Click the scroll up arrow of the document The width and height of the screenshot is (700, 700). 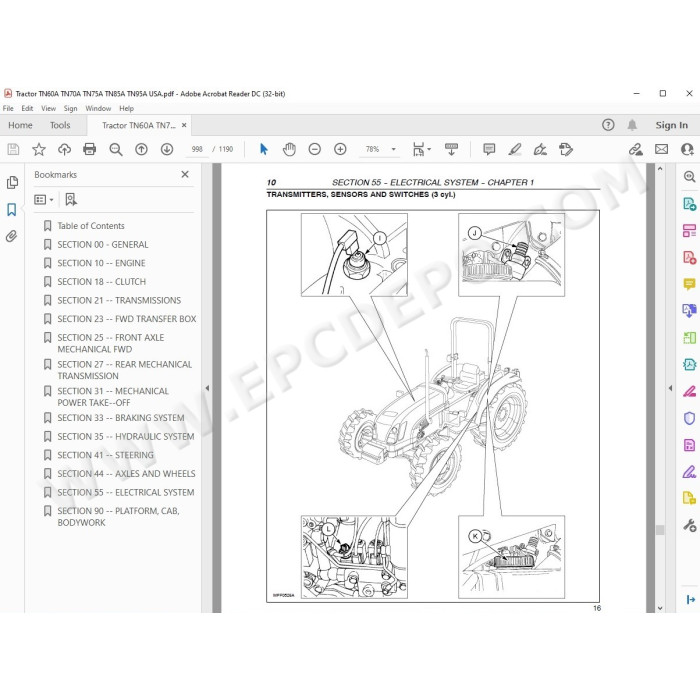[x=660, y=169]
